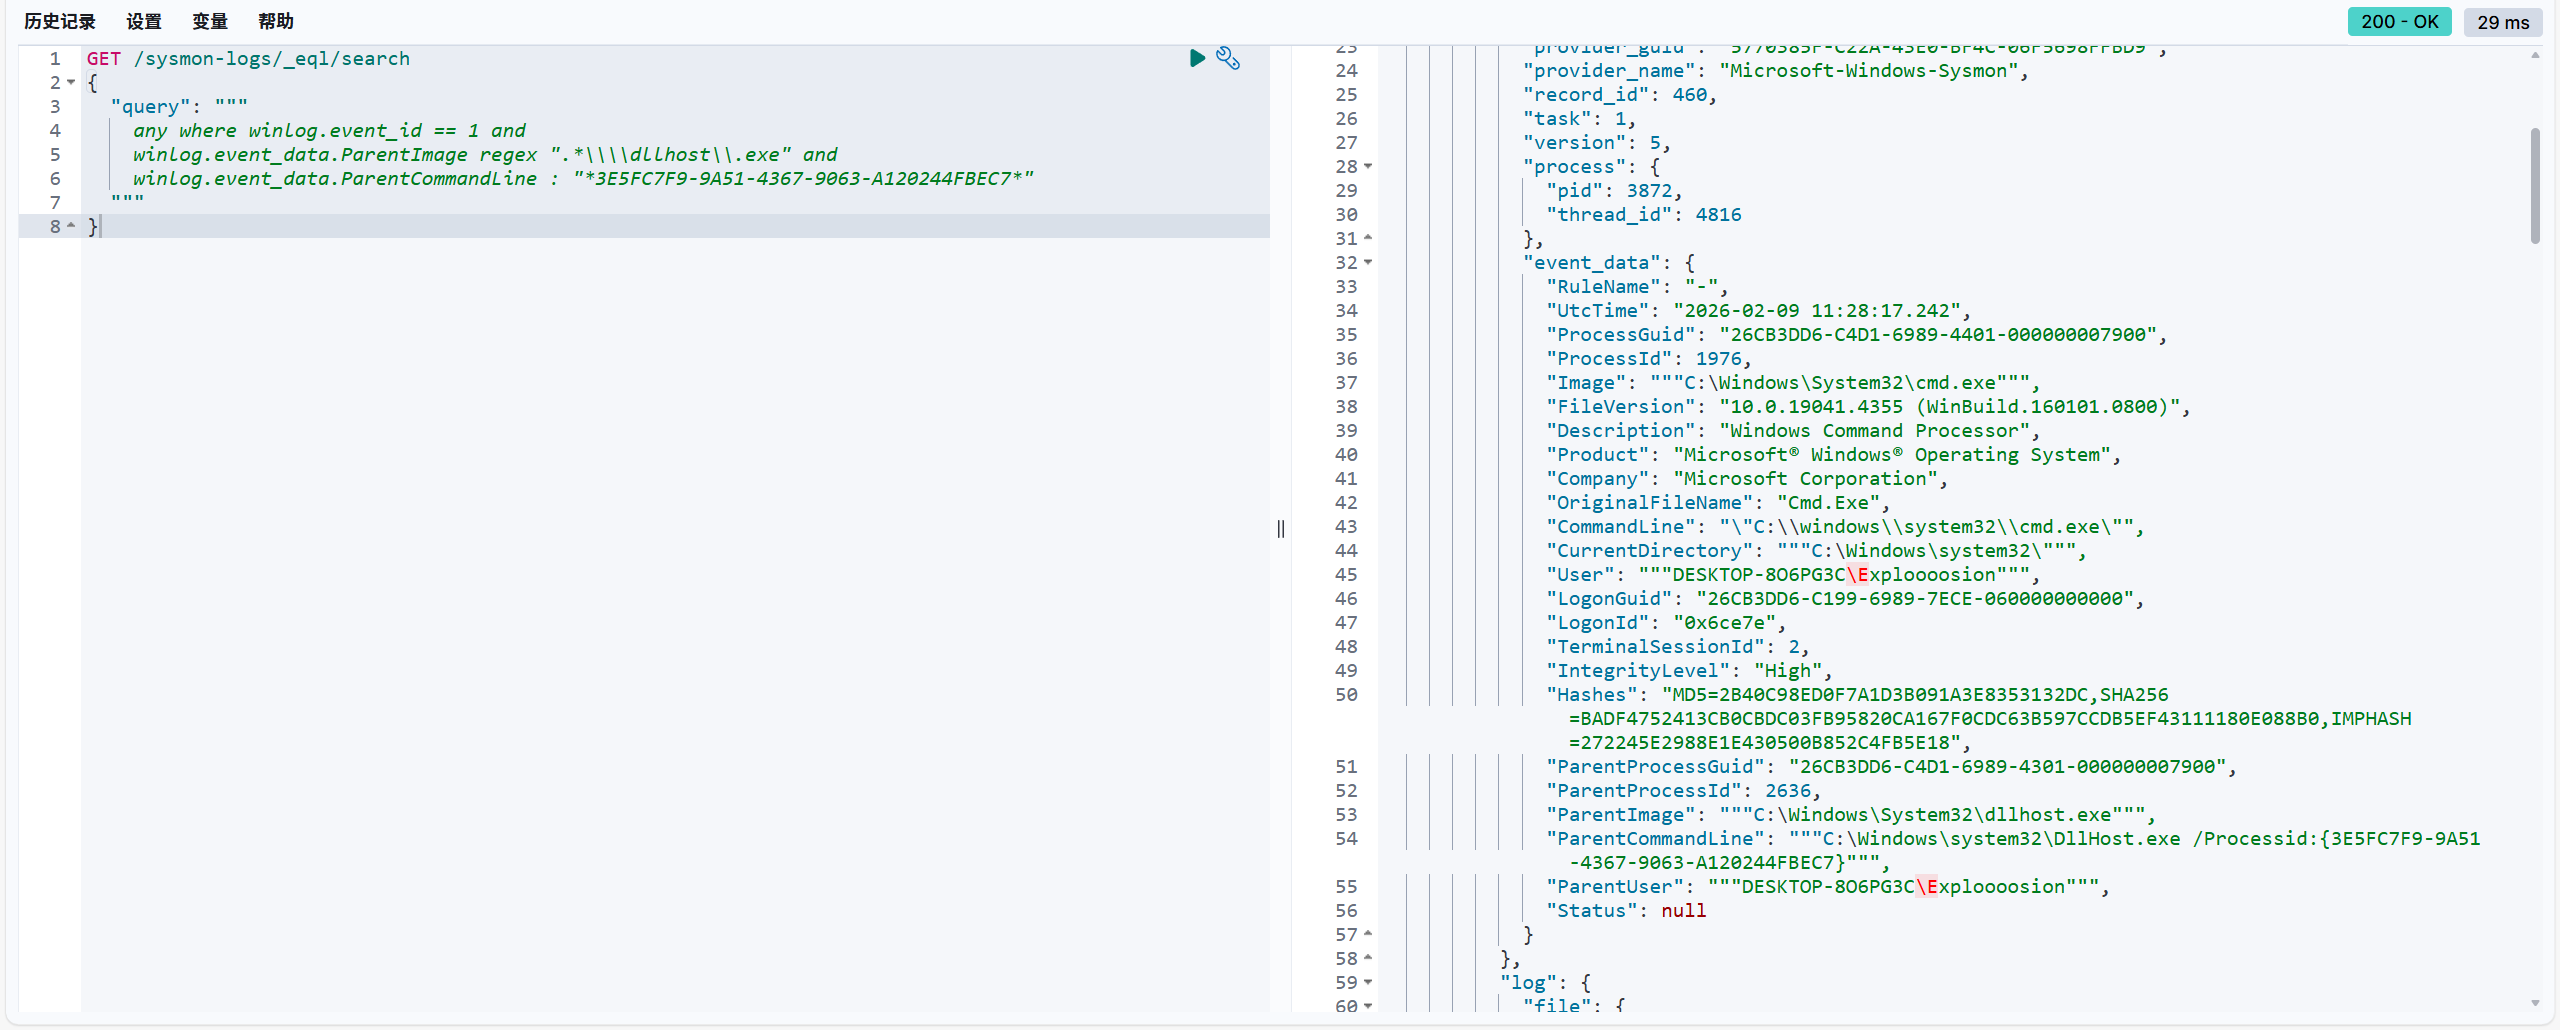The width and height of the screenshot is (2560, 1030).
Task: Toggle fold arrow at editor line 8
Action: [x=71, y=226]
